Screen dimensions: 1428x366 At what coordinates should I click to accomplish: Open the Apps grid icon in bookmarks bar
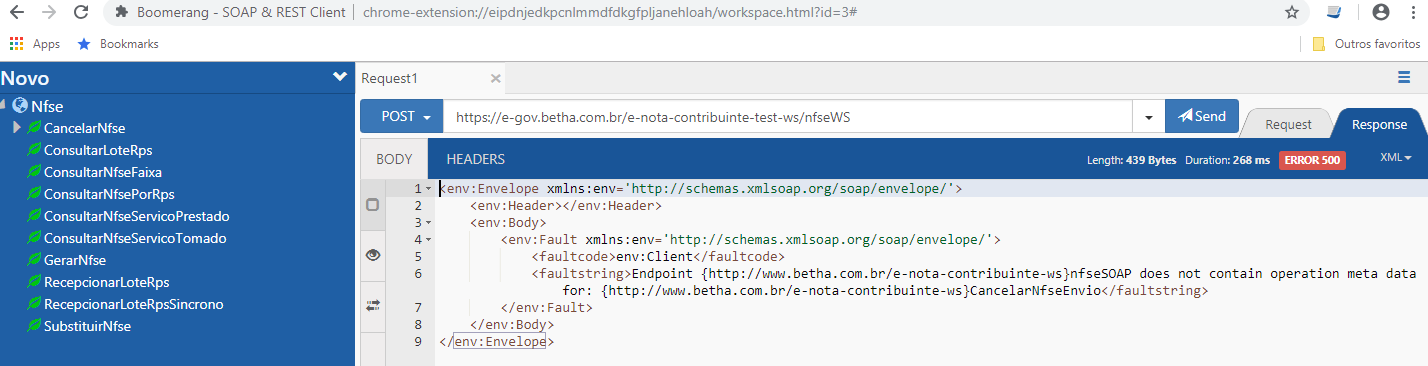(17, 44)
